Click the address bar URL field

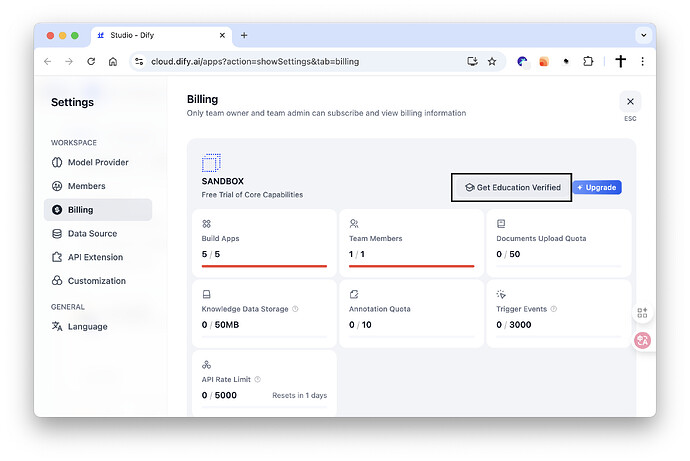pyautogui.click(x=300, y=61)
